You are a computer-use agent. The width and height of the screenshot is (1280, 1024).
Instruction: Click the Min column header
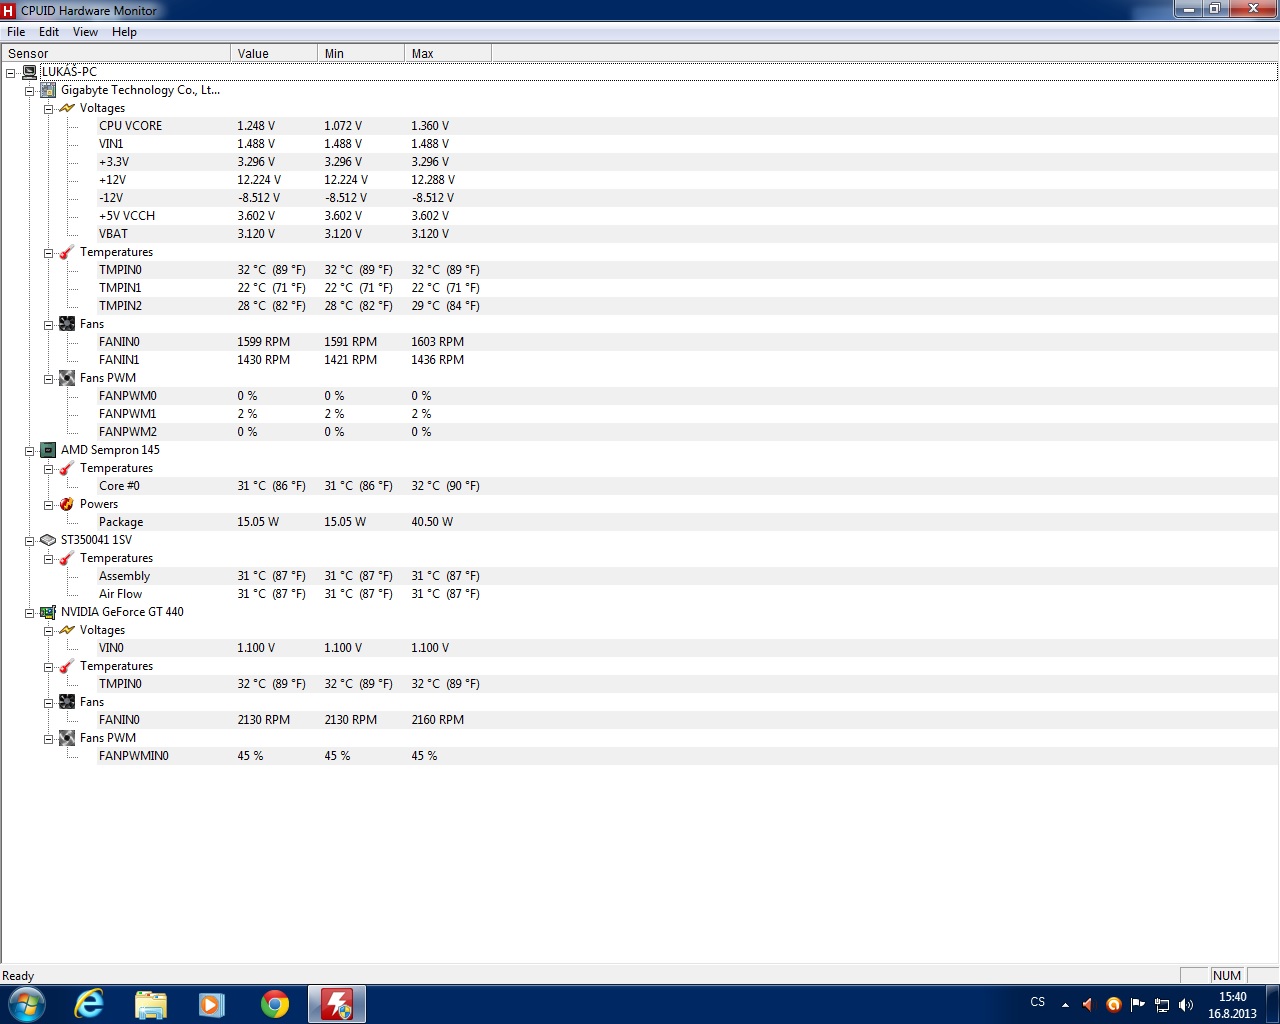(x=361, y=53)
